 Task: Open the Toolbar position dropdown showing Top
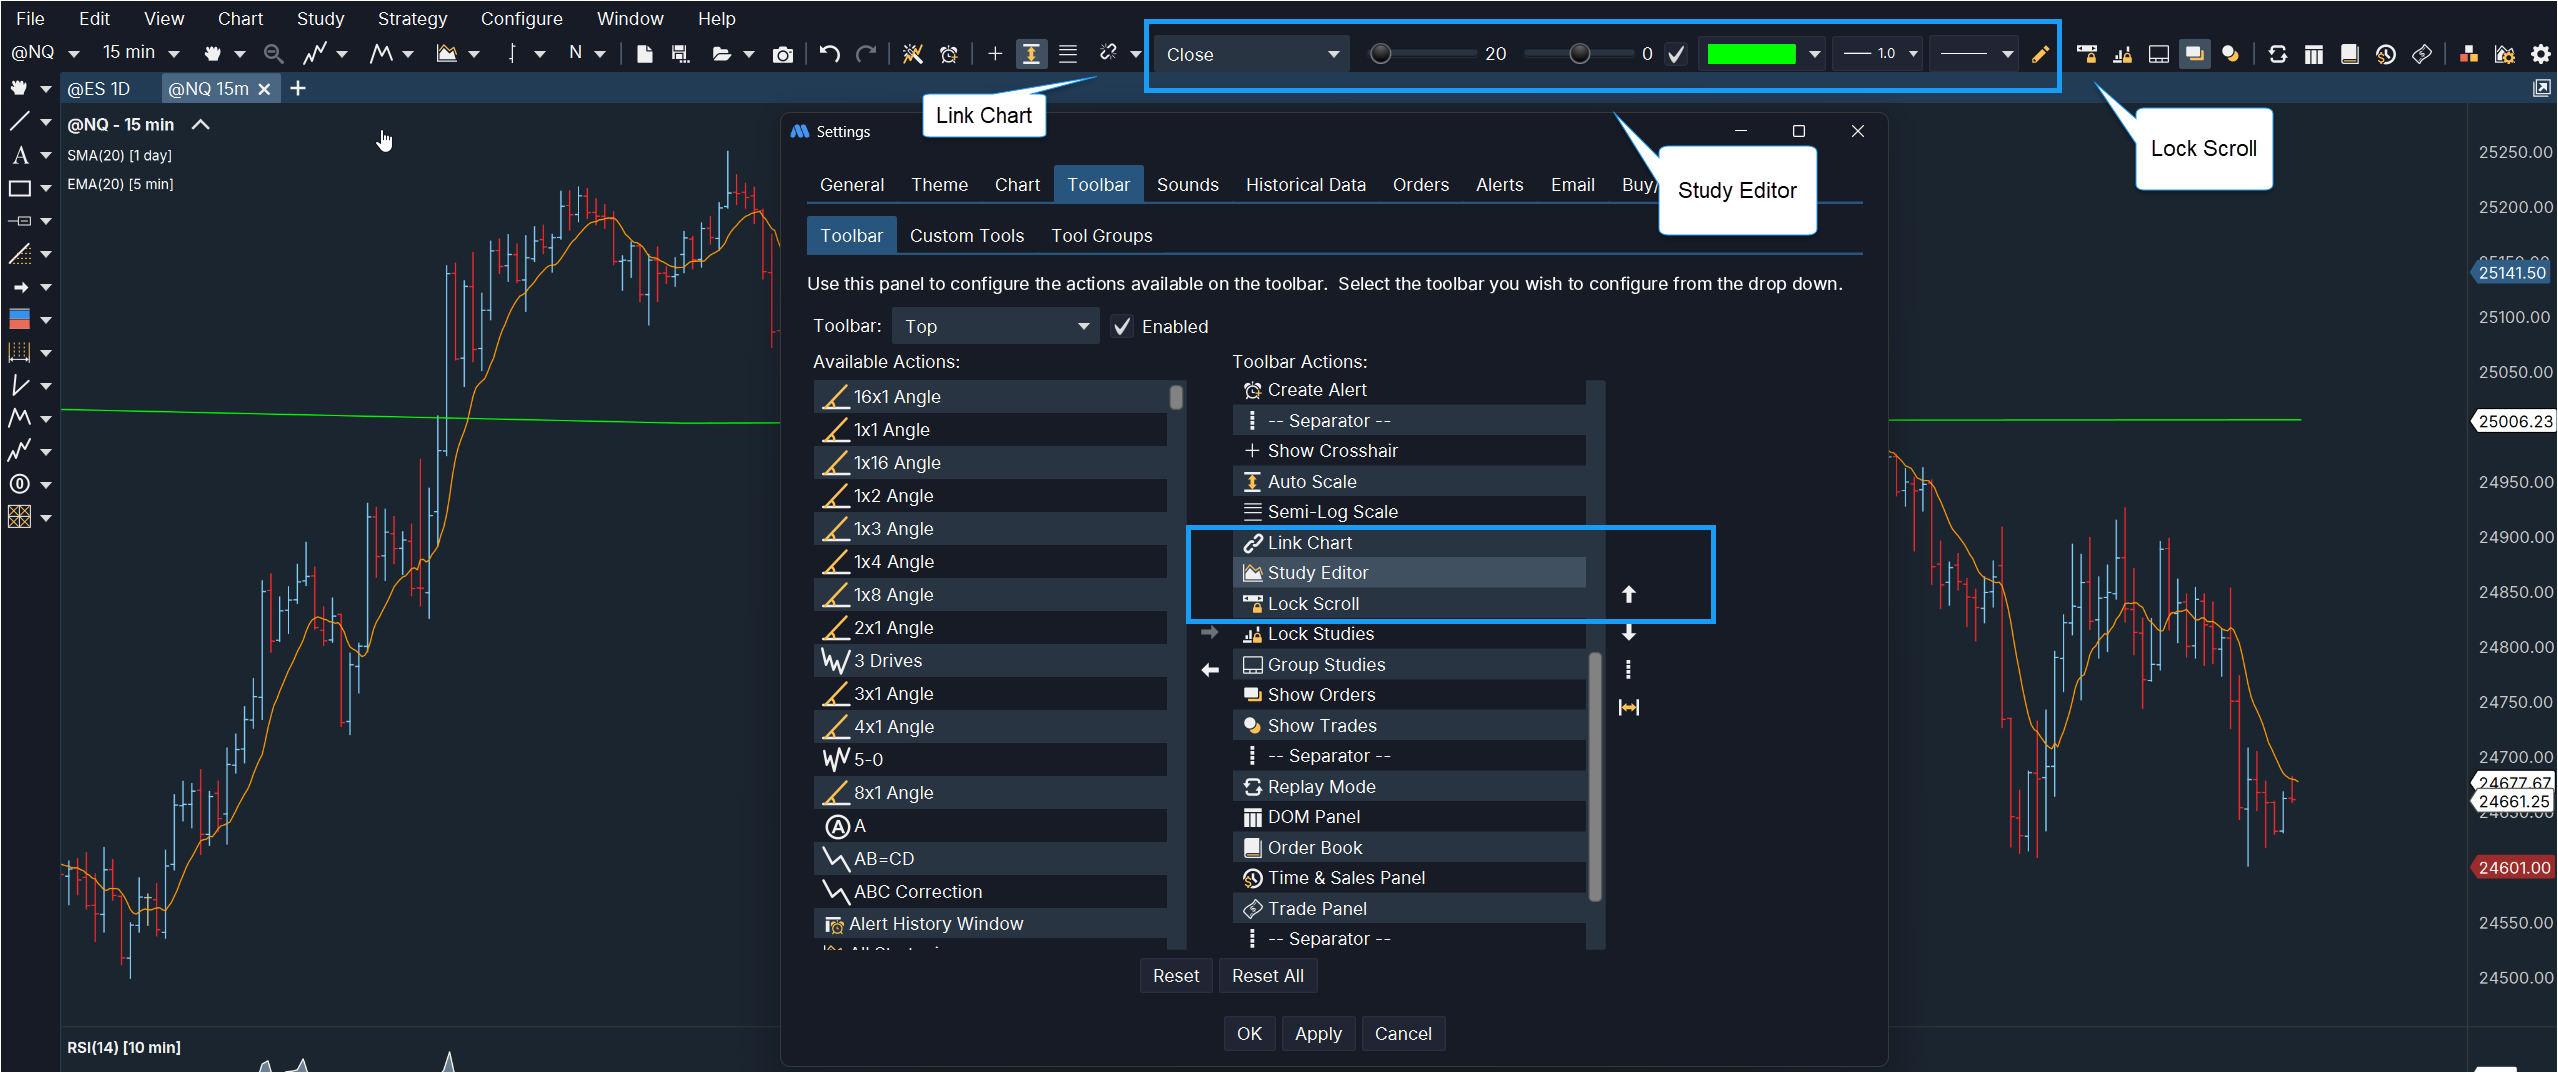click(995, 327)
